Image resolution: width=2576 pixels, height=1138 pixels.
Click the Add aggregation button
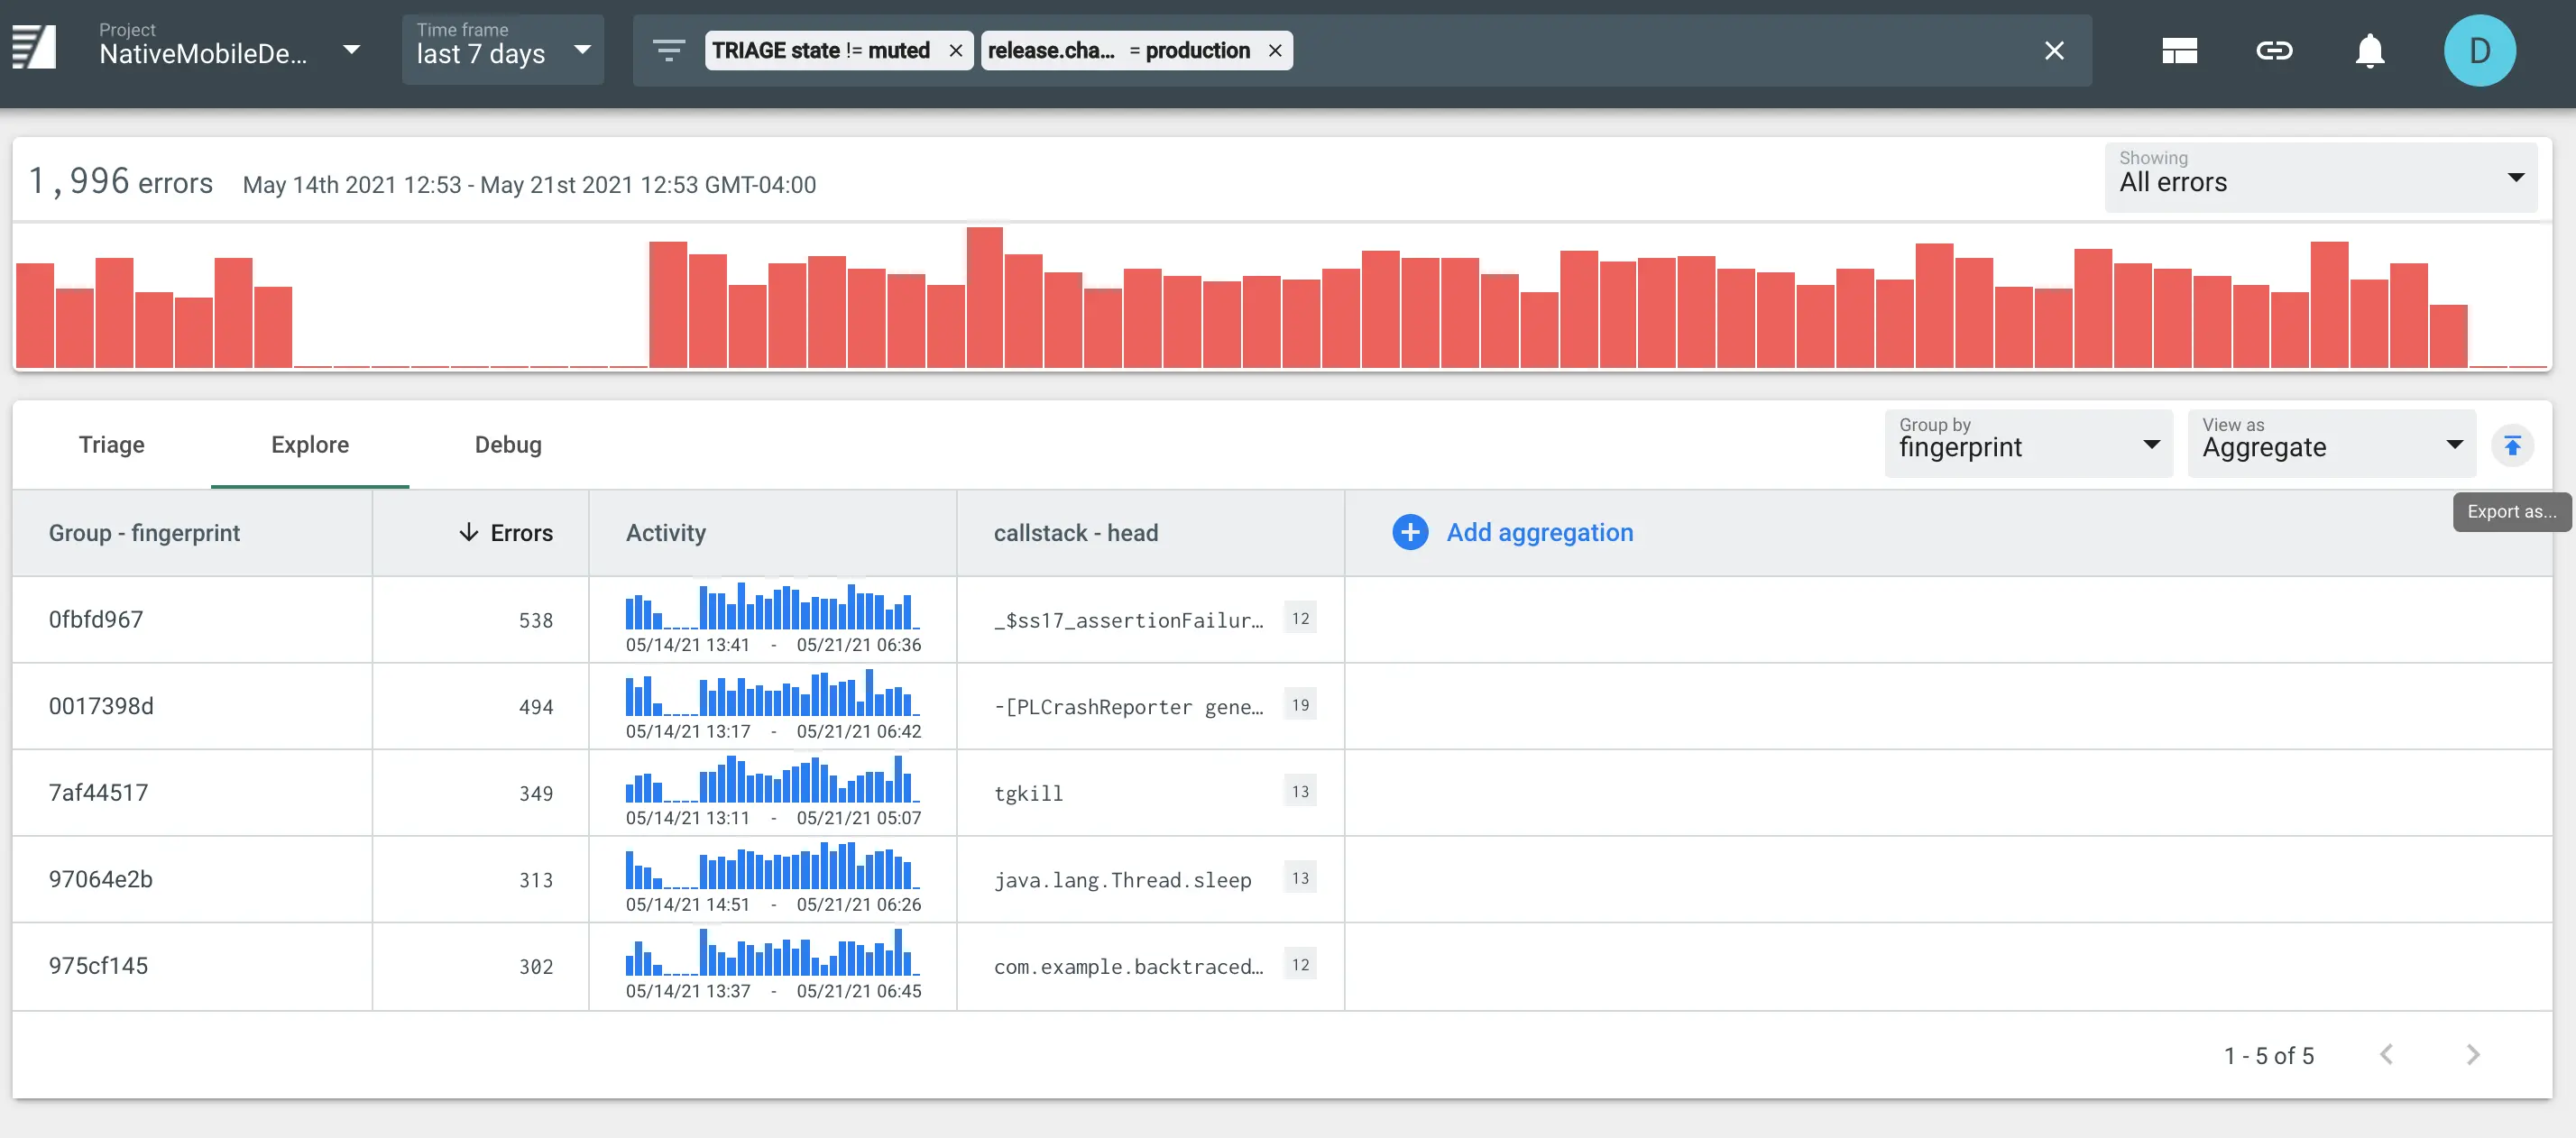pyautogui.click(x=1513, y=532)
